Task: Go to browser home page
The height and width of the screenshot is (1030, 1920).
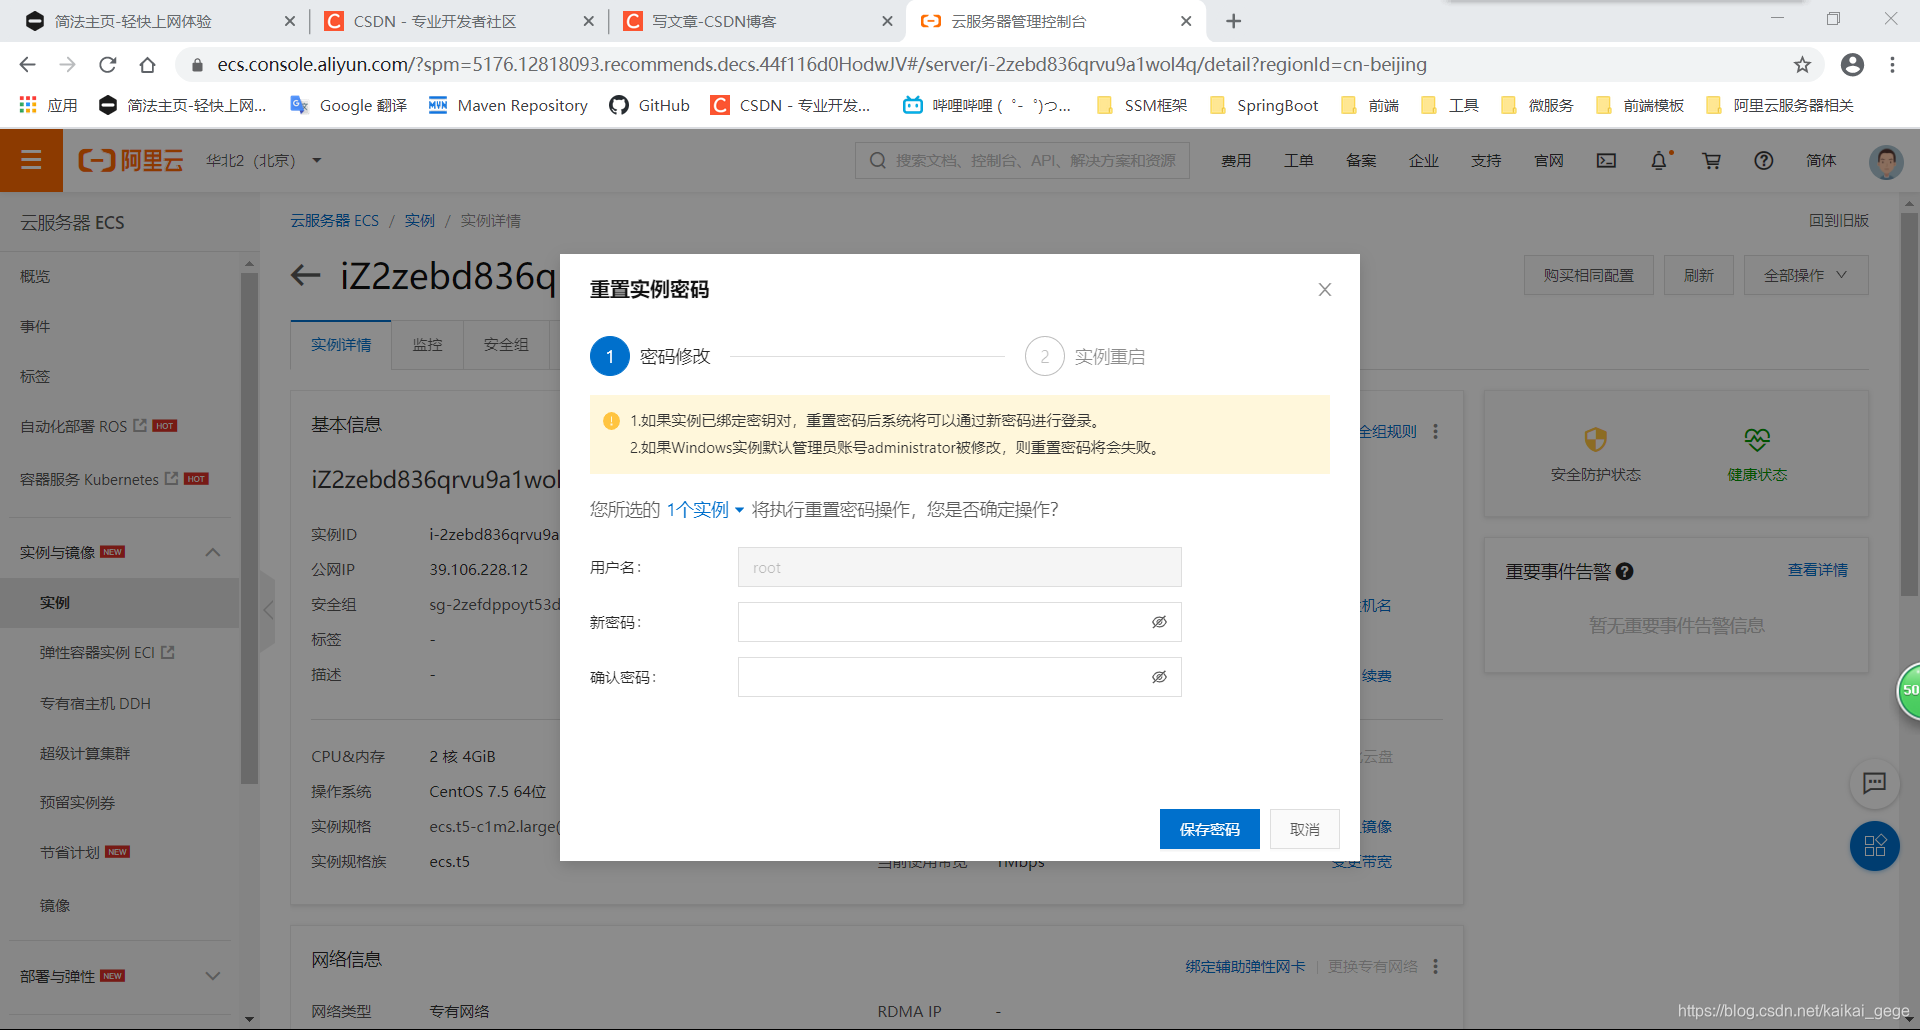Action: point(148,65)
